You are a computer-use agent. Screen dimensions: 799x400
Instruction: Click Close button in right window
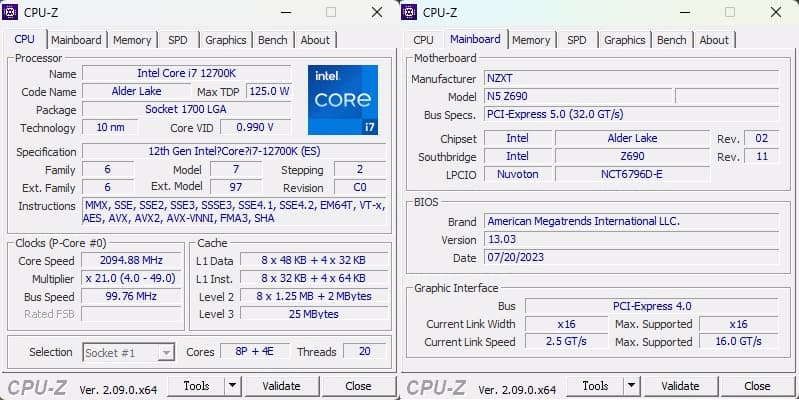(757, 386)
